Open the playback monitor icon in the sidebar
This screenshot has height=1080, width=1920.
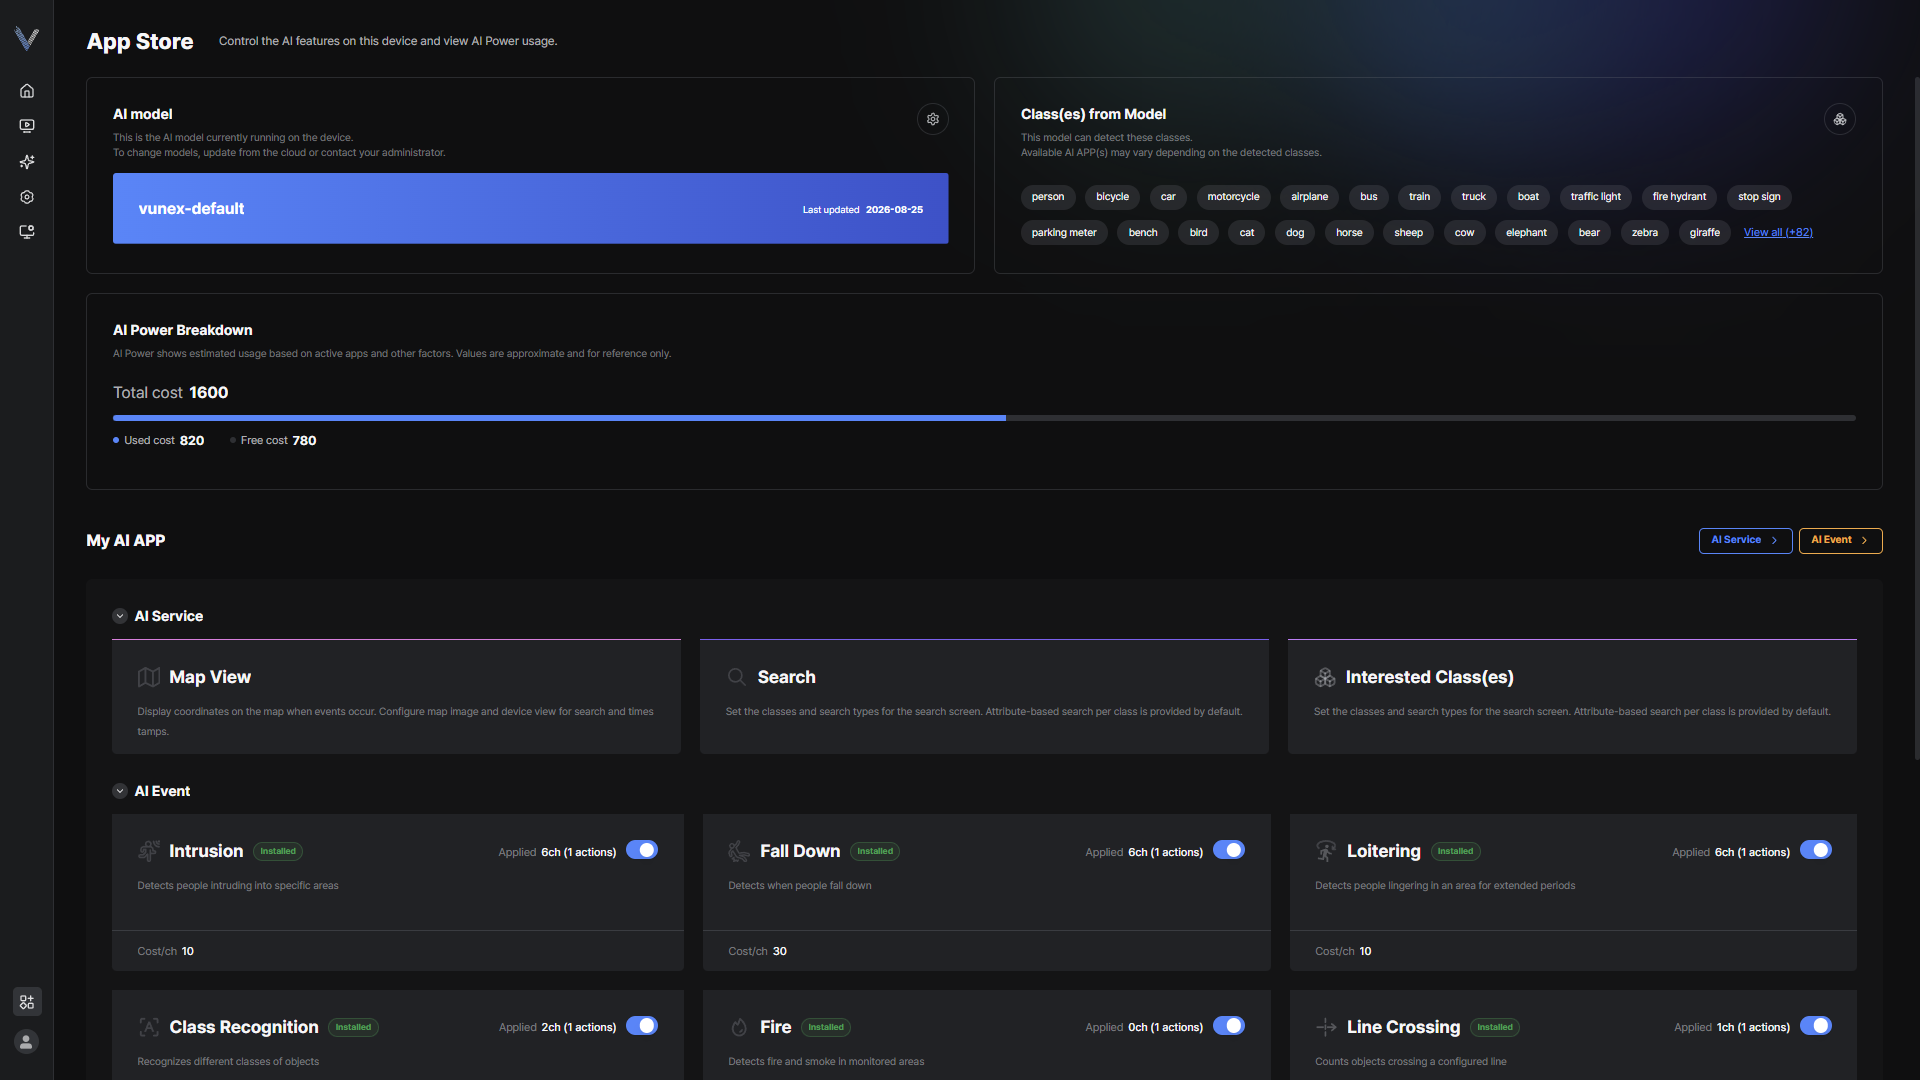(x=27, y=126)
